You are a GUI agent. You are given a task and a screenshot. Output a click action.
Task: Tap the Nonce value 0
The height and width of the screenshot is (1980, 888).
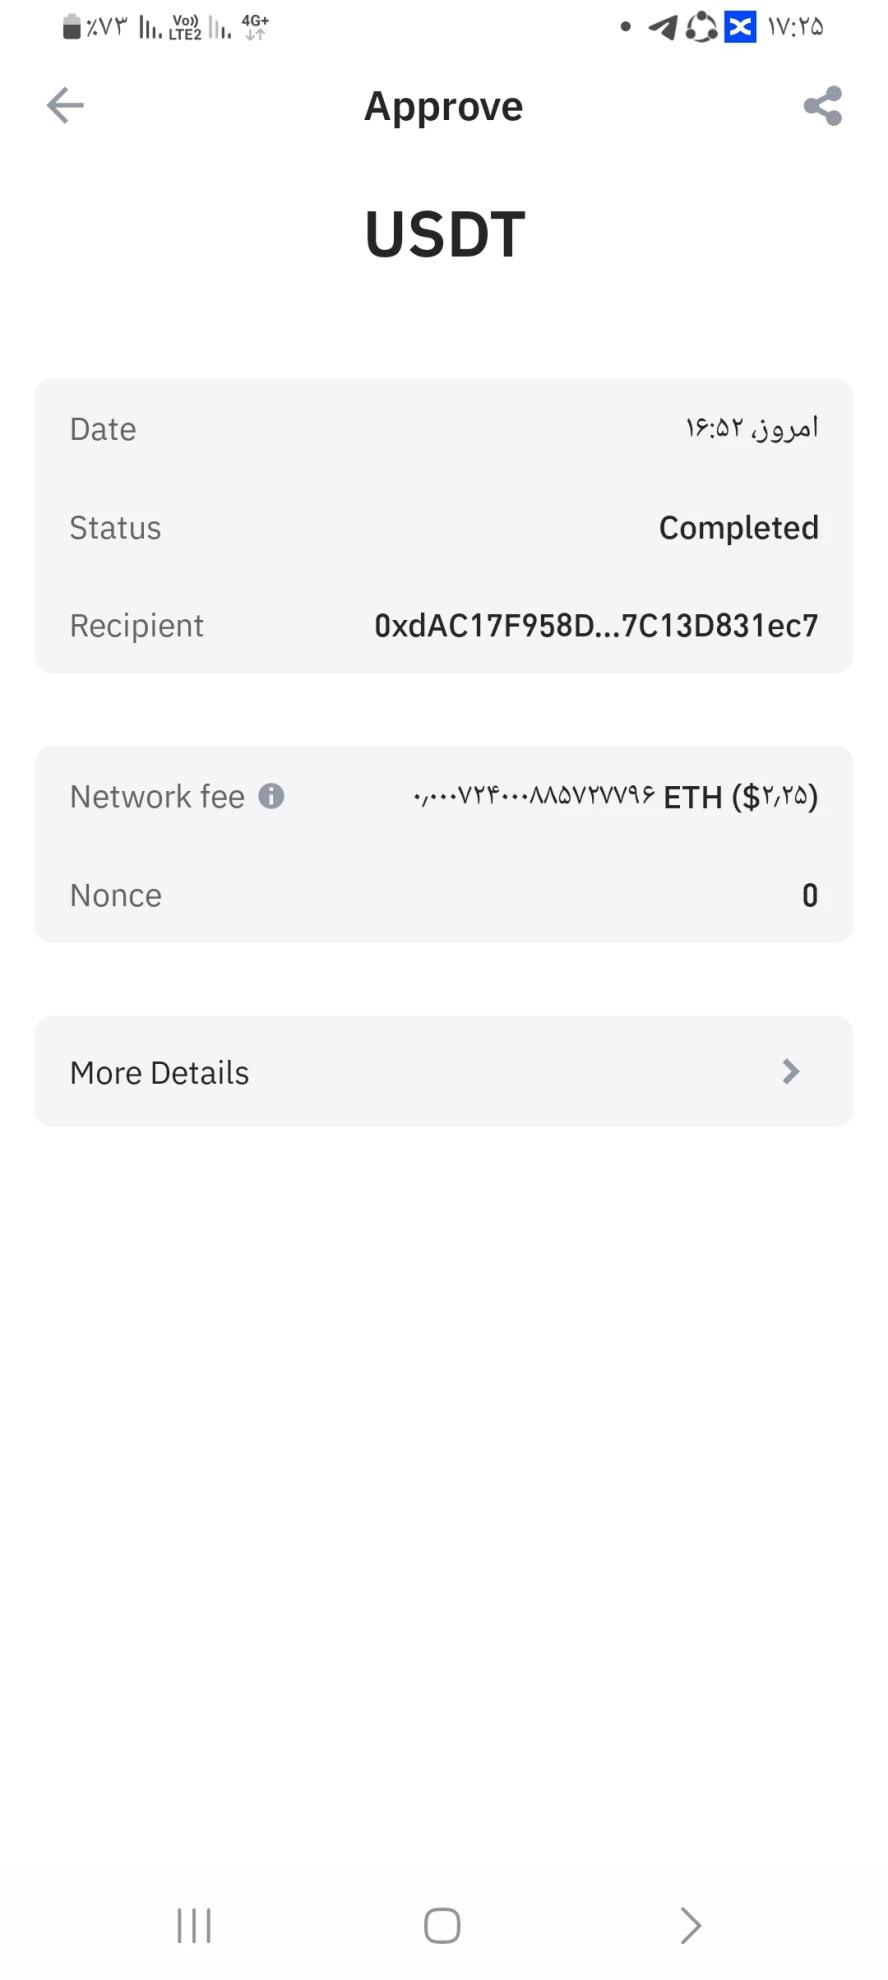(x=810, y=895)
